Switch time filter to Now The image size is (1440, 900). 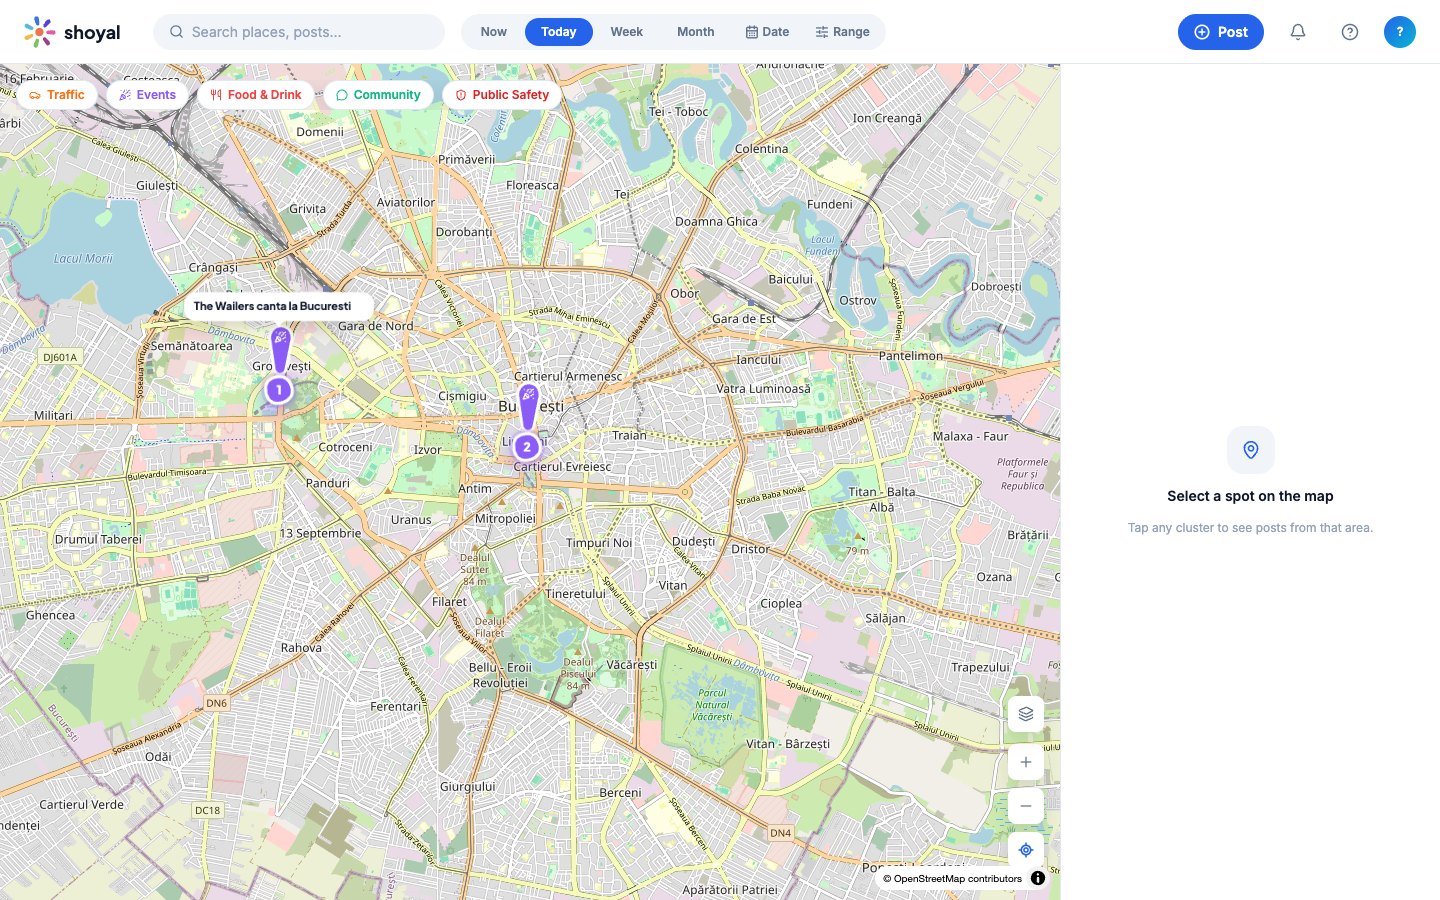[494, 32]
